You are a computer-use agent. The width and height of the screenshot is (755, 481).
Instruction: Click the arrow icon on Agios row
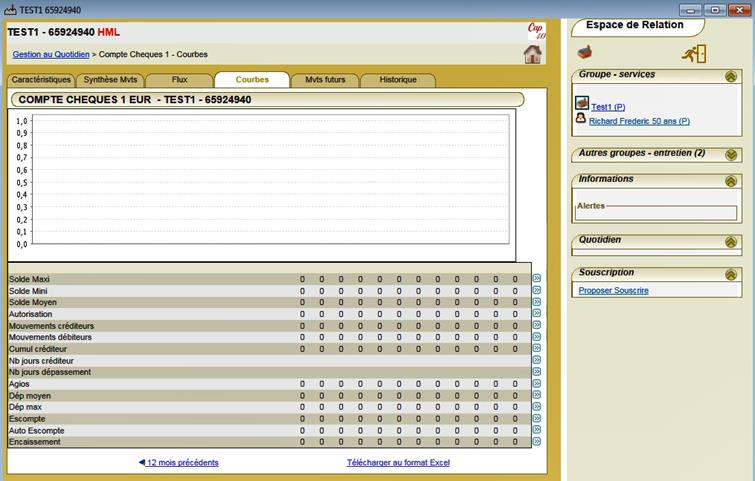click(x=537, y=384)
